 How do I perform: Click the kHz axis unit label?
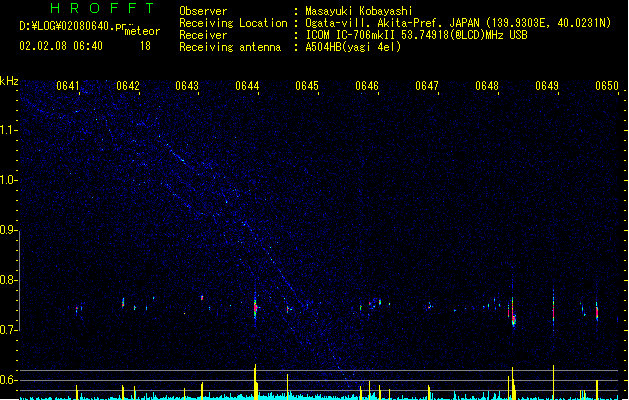coord(9,81)
